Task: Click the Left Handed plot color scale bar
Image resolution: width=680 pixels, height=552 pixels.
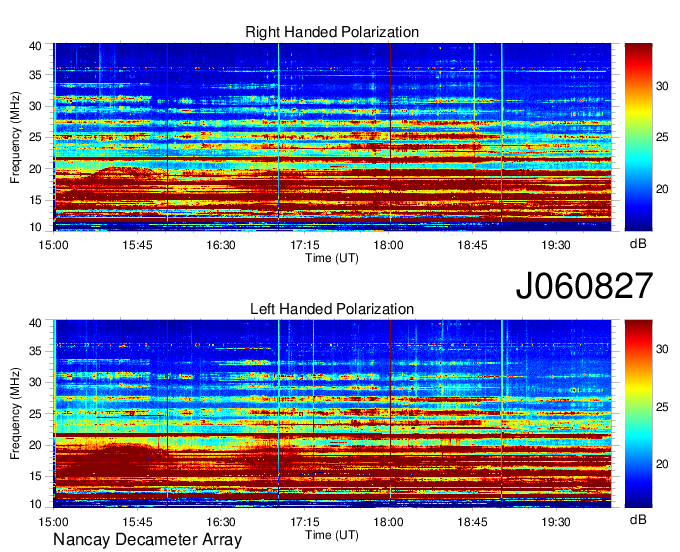Action: [638, 414]
